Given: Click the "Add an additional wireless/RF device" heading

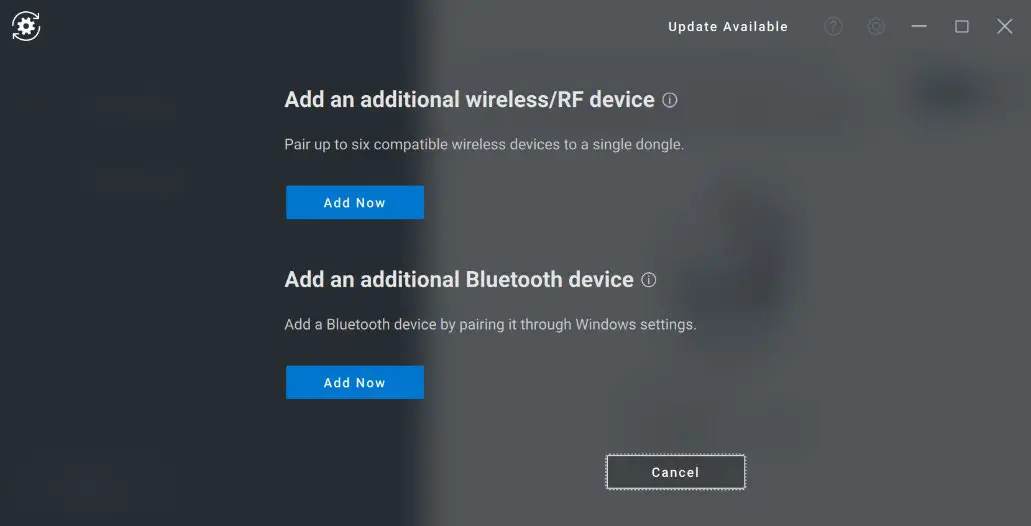Looking at the screenshot, I should coord(469,100).
